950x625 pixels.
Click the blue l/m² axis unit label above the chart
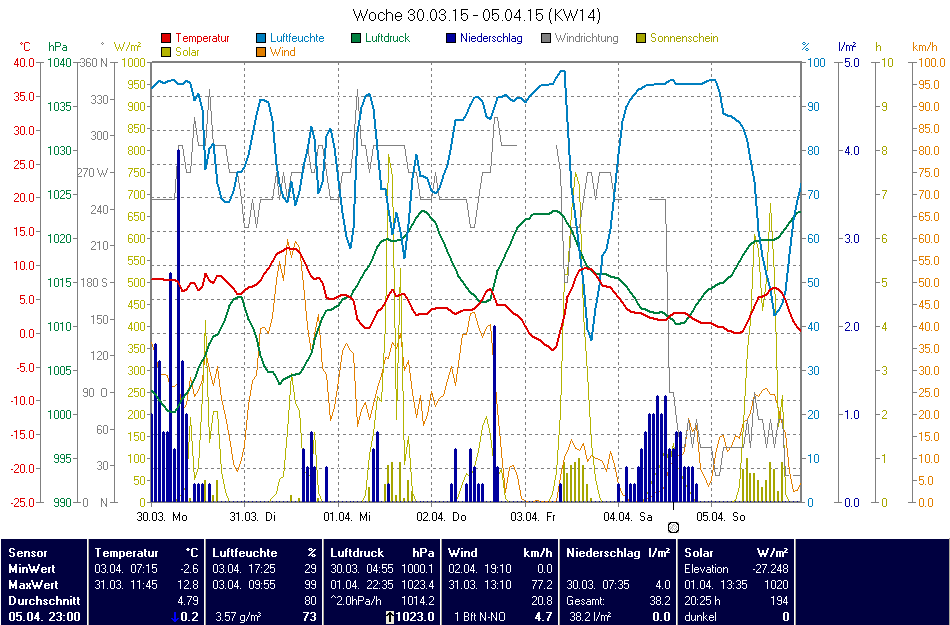(x=848, y=47)
